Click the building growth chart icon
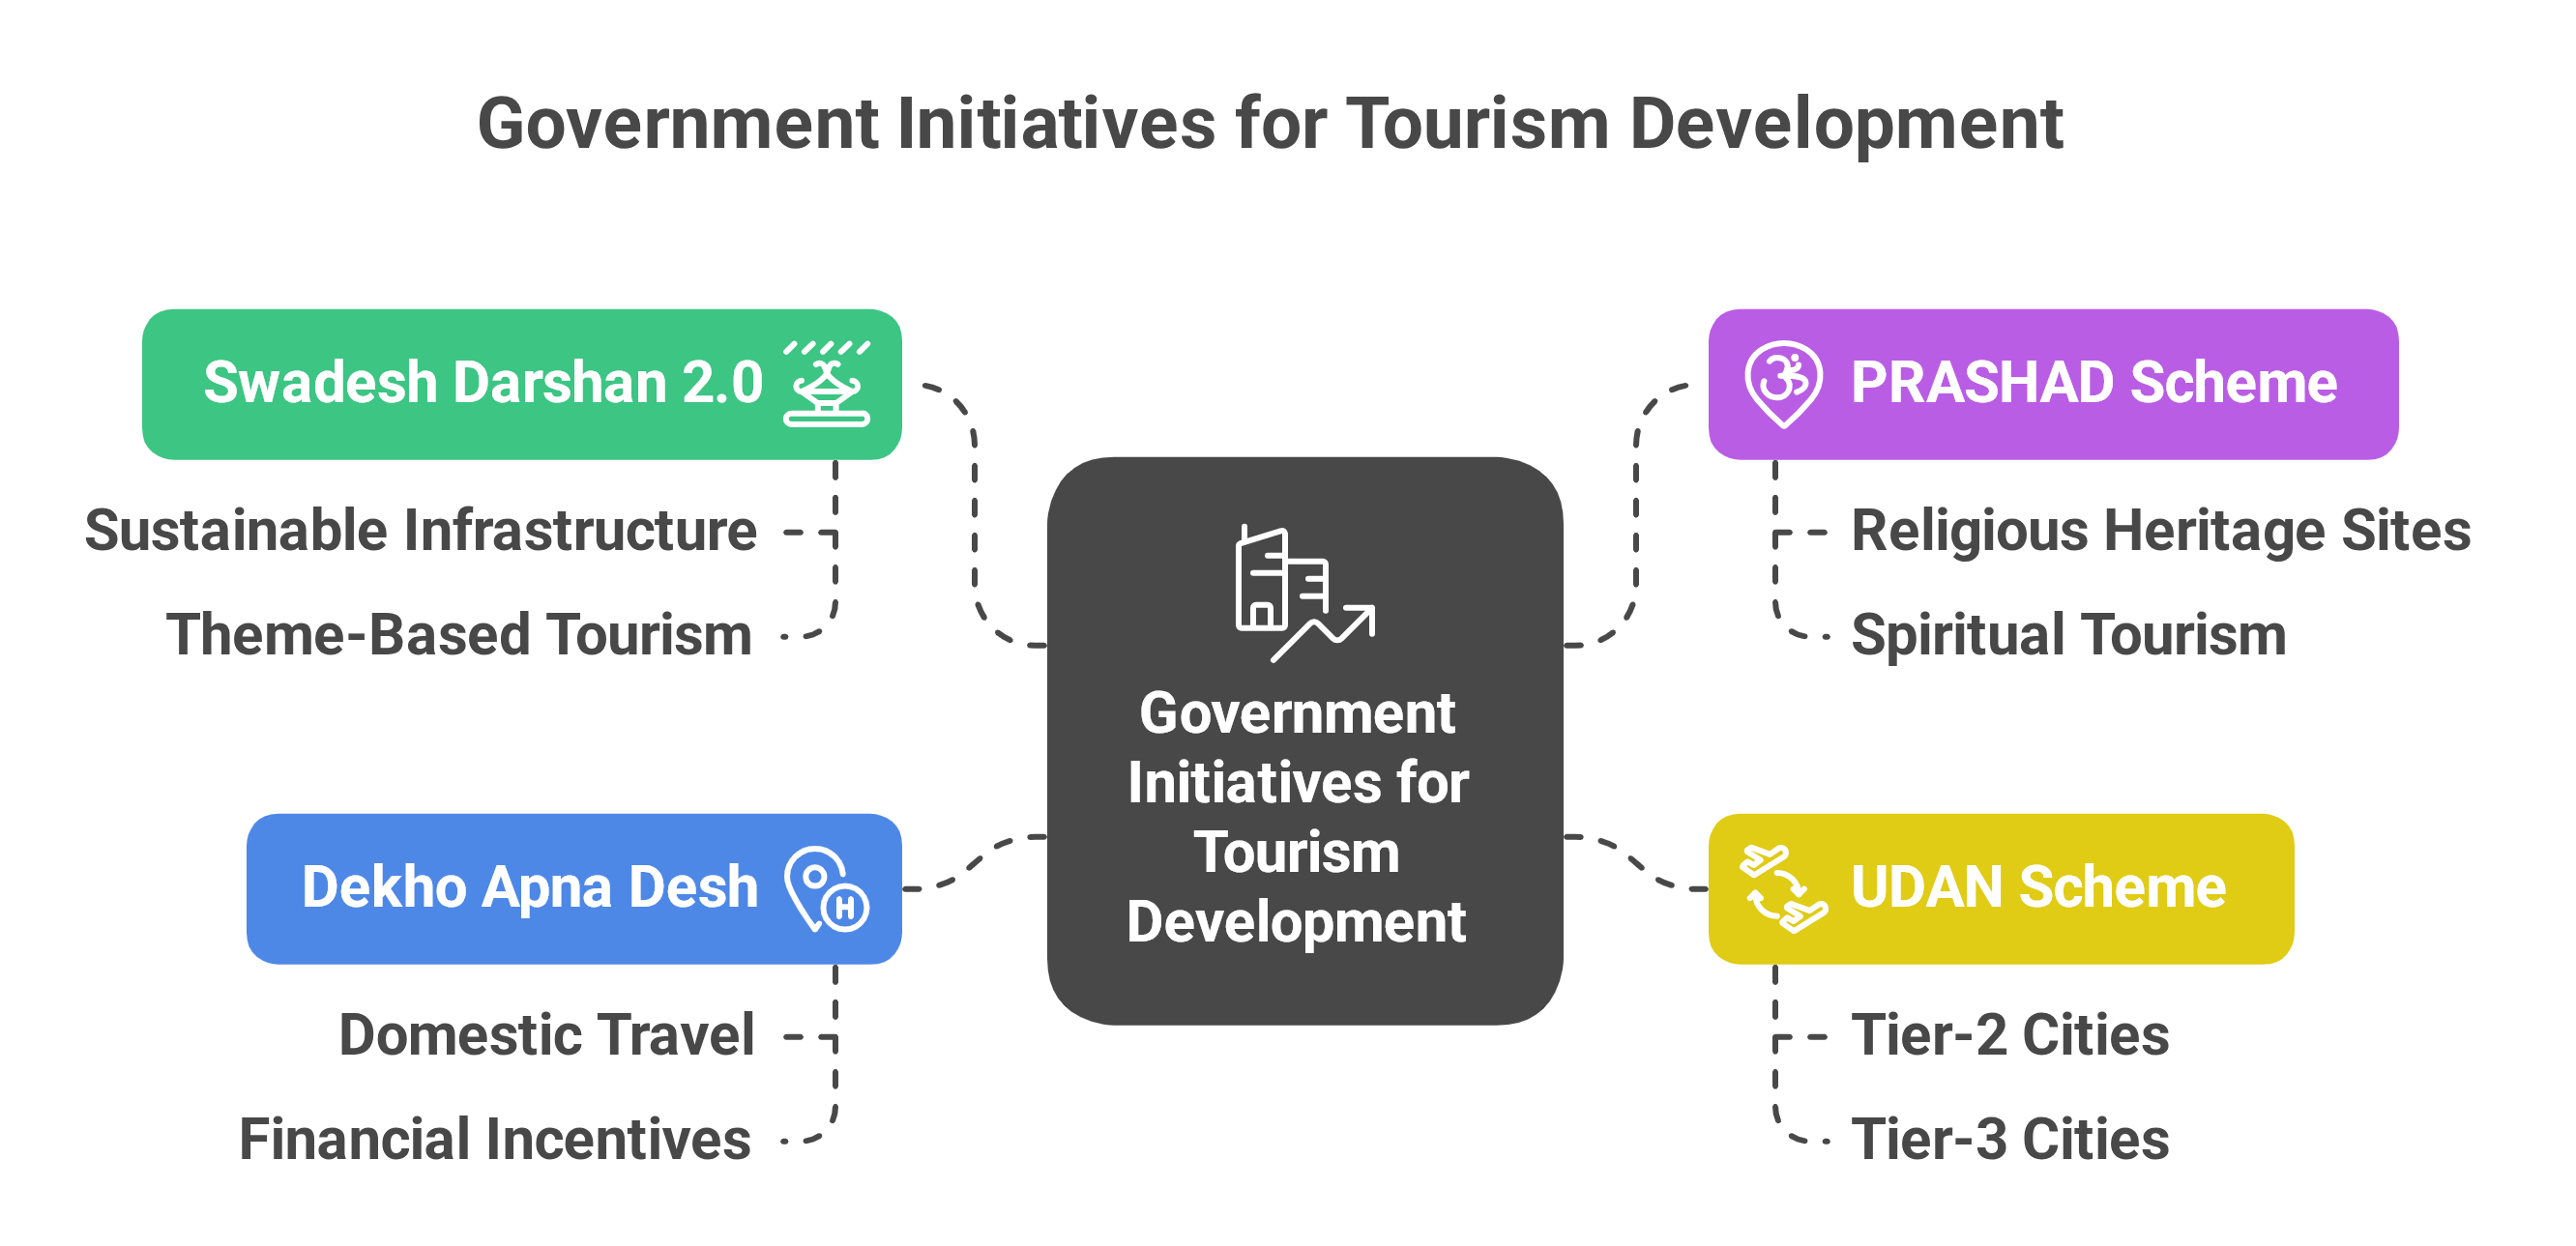The height and width of the screenshot is (1246, 2576). coord(1305,593)
